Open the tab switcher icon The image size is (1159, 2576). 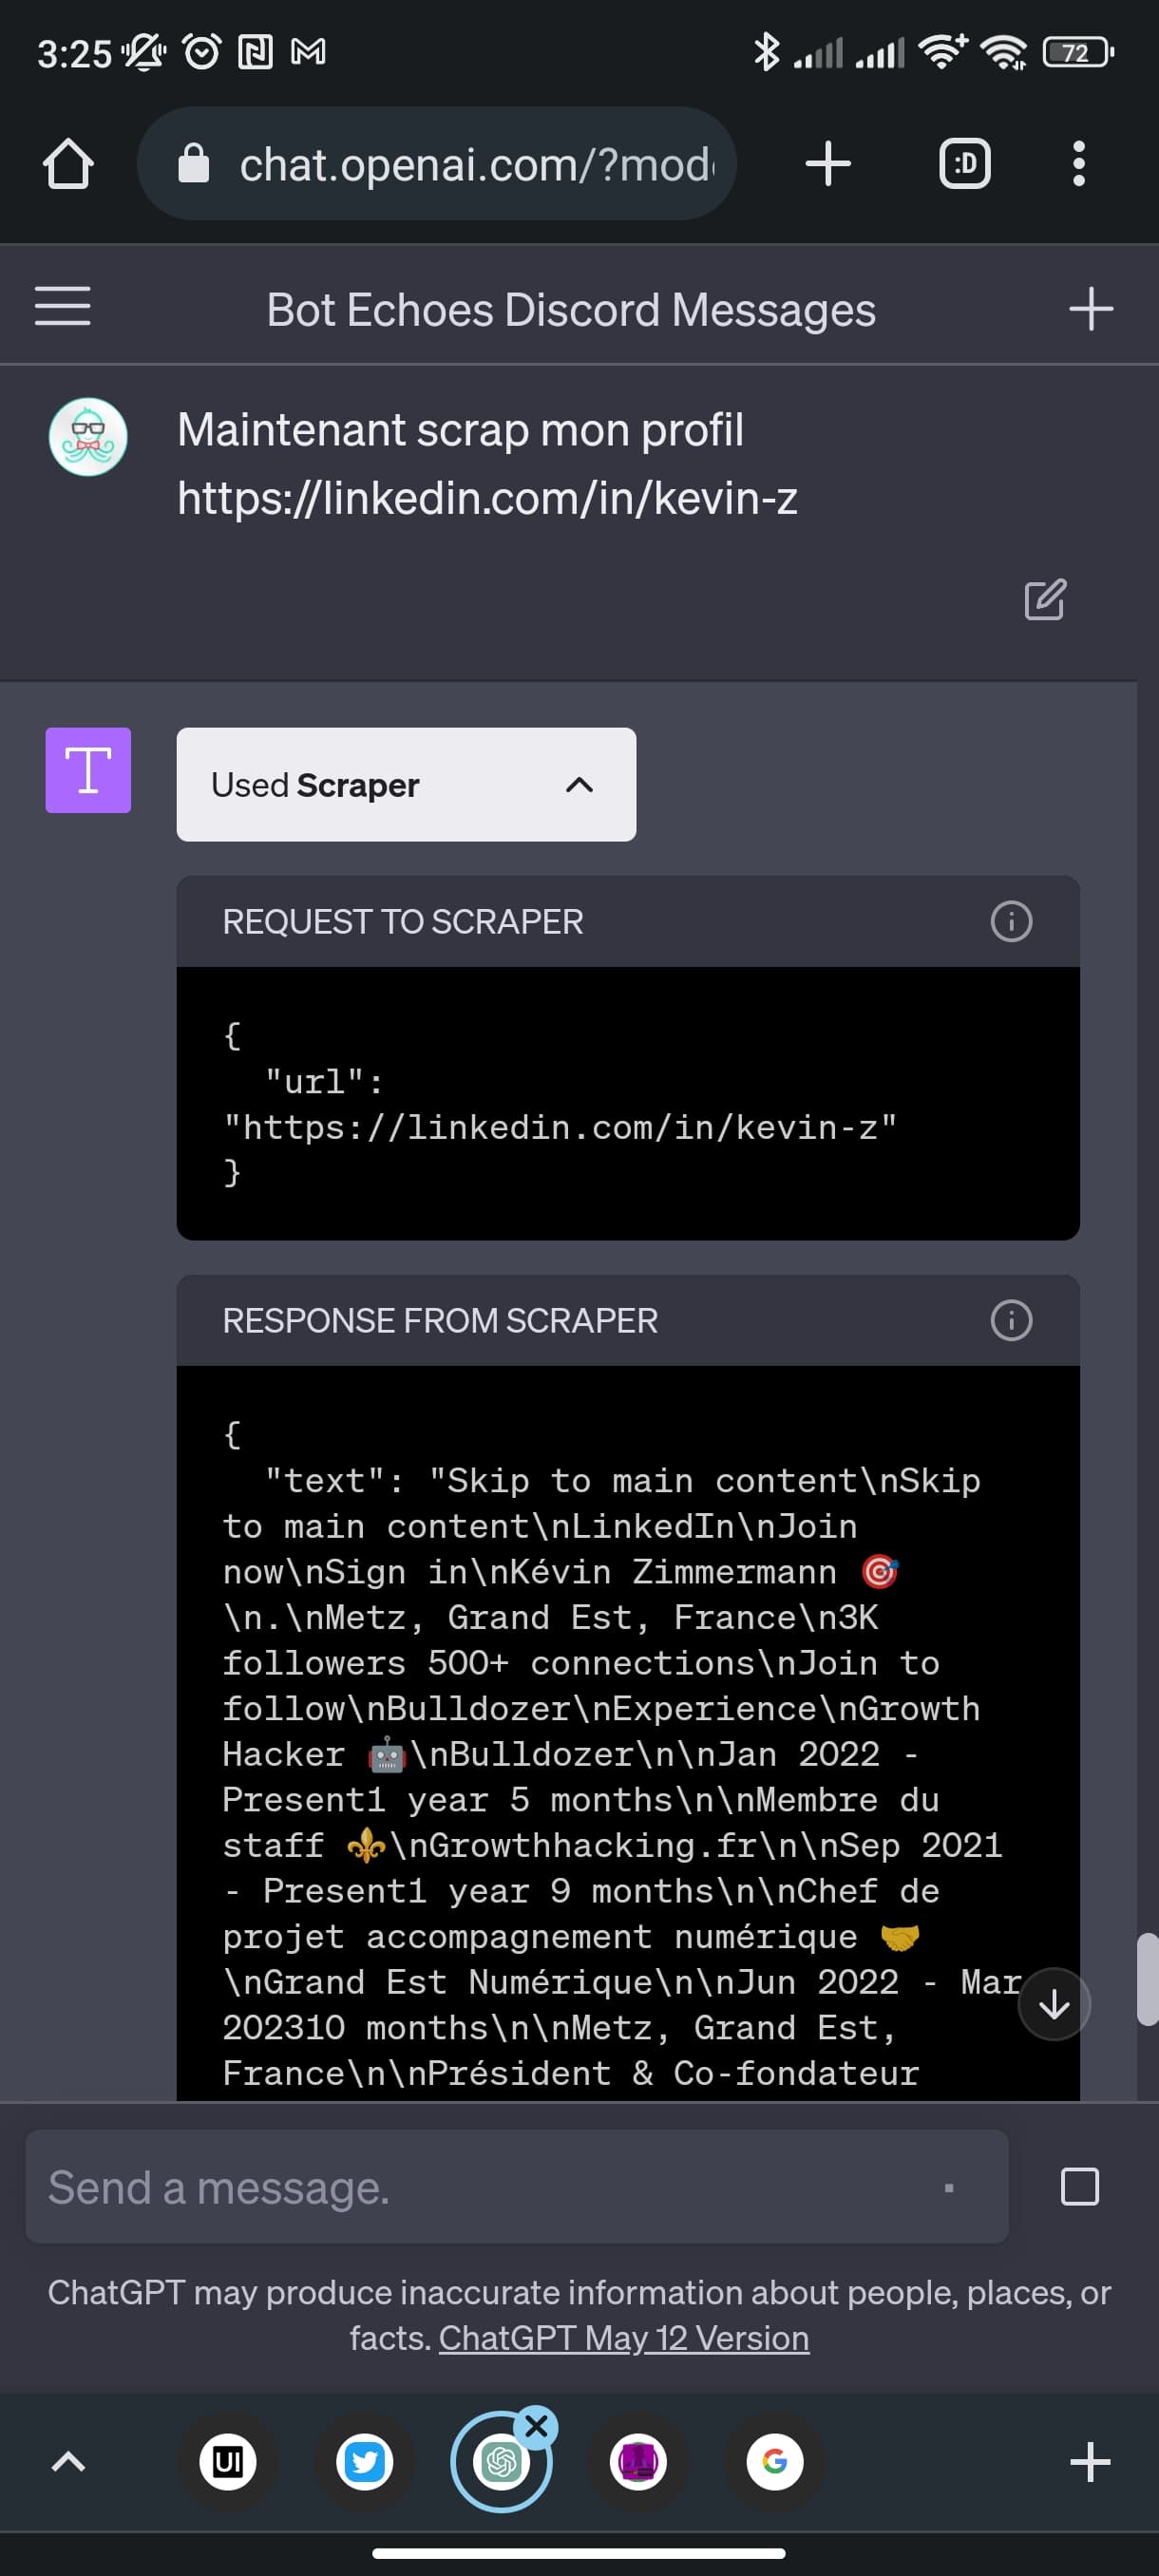[x=965, y=164]
